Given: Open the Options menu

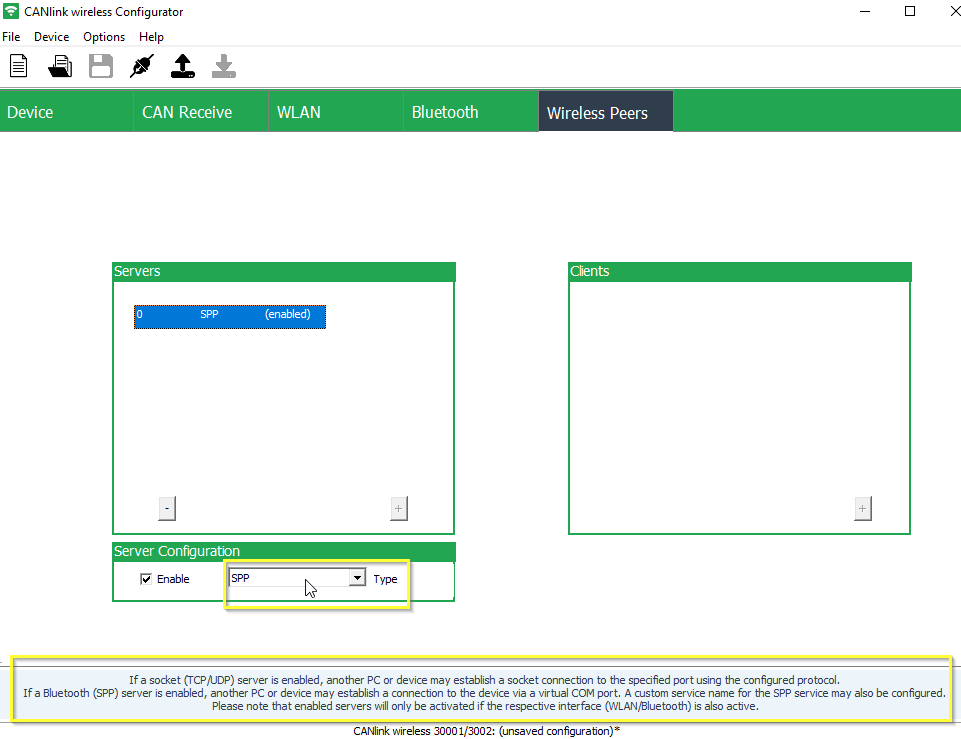Looking at the screenshot, I should 104,36.
